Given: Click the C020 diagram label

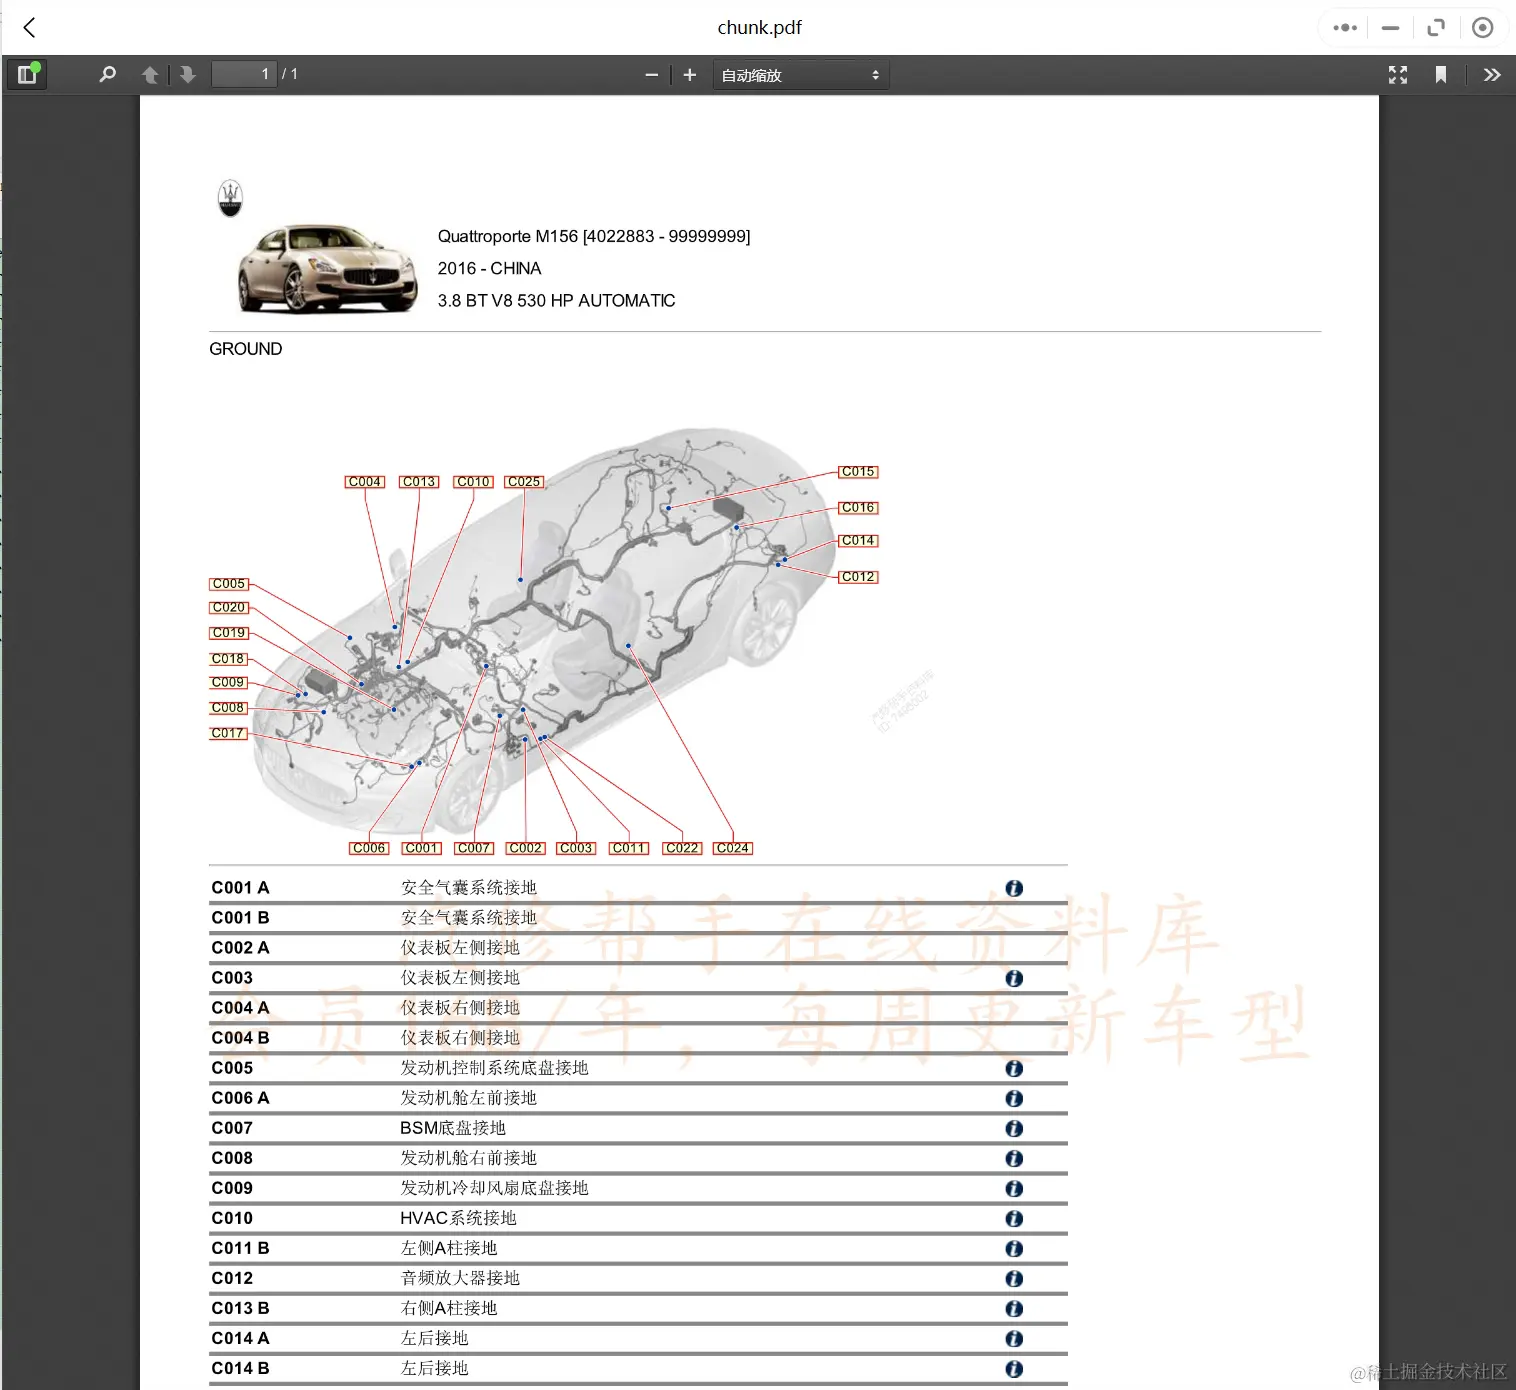Looking at the screenshot, I should tap(228, 608).
